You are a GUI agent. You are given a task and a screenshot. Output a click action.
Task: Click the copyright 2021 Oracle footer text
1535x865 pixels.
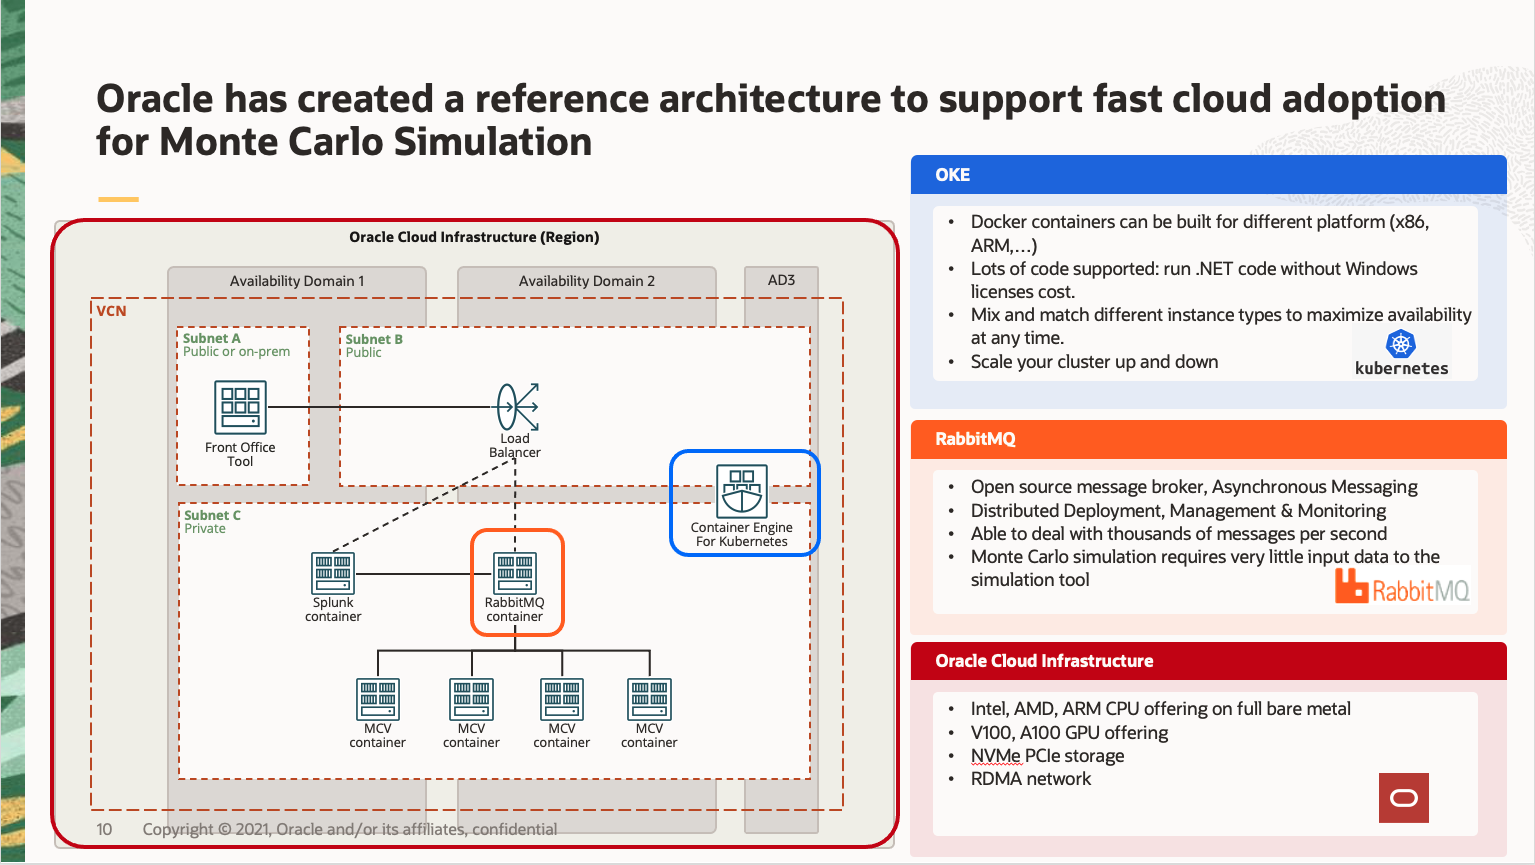350,829
